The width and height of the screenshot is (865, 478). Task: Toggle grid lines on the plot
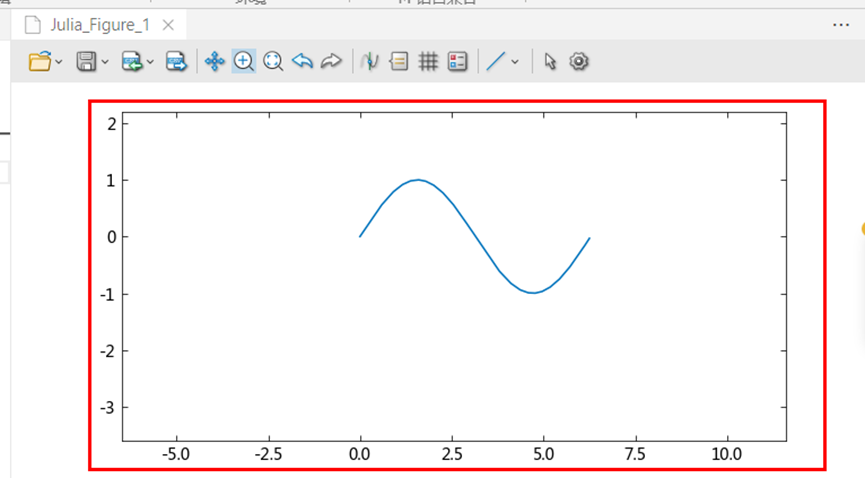pos(428,61)
